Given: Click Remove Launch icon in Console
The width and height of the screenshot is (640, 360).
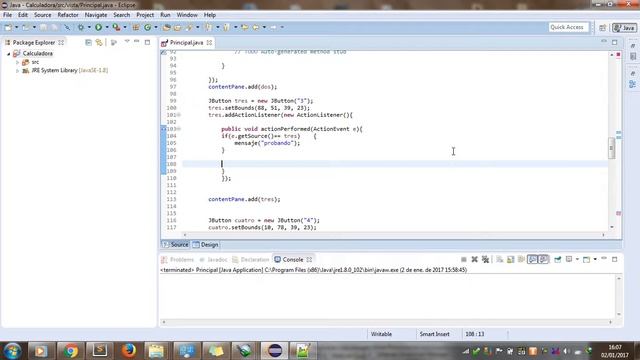Looking at the screenshot, I should (474, 260).
